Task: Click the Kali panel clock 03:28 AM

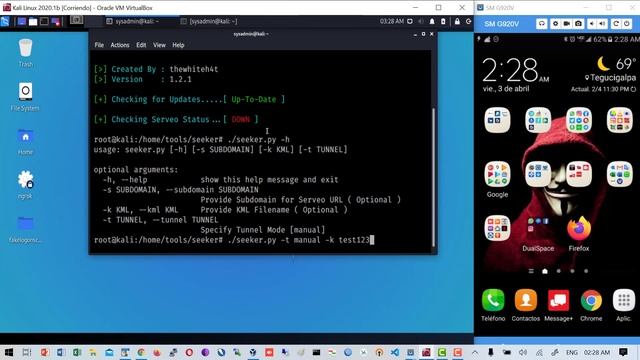Action: click(391, 21)
